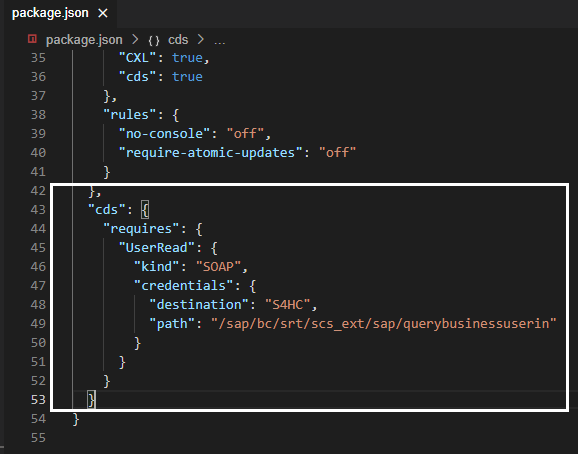
Task: Open package.json breadcrumb item
Action: click(x=84, y=39)
